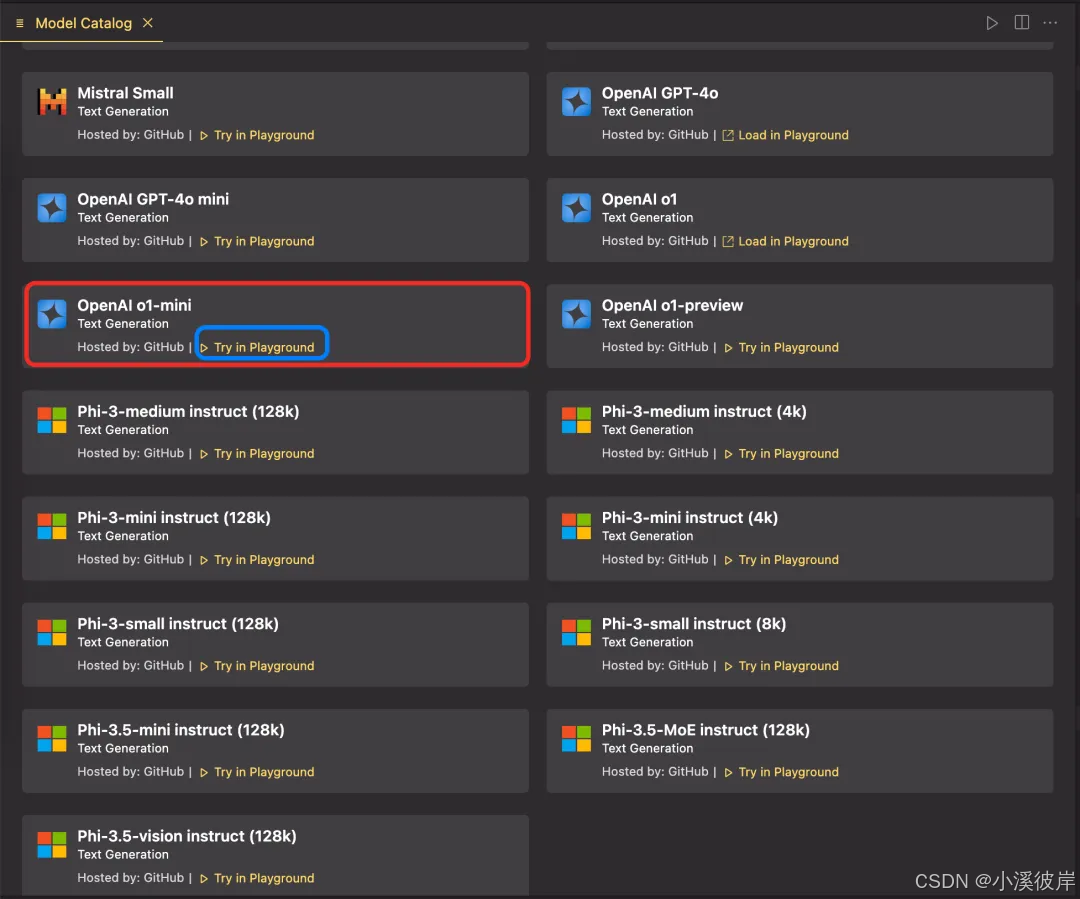Click the Phi-3-small instruct (128k) title
This screenshot has width=1080, height=899.
(178, 623)
